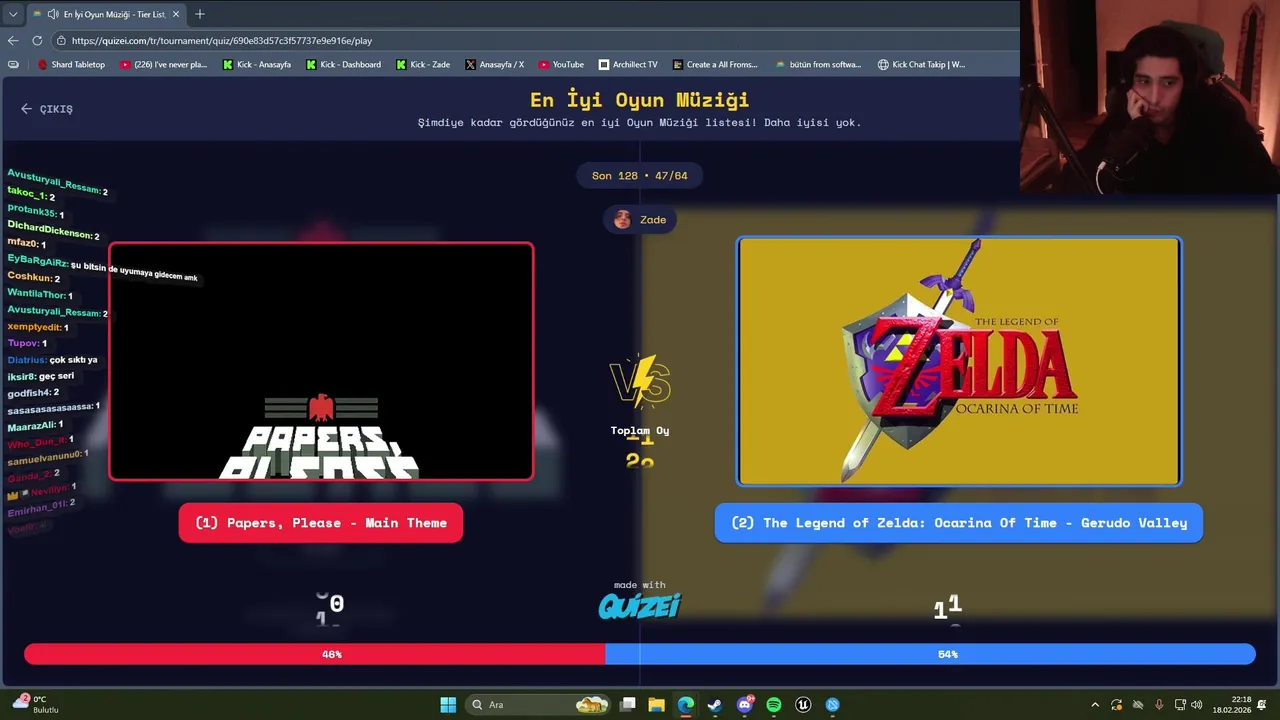Image resolution: width=1280 pixels, height=720 pixels.
Task: Click the leftmost icon on the bookmarks bar
Action: point(13,64)
